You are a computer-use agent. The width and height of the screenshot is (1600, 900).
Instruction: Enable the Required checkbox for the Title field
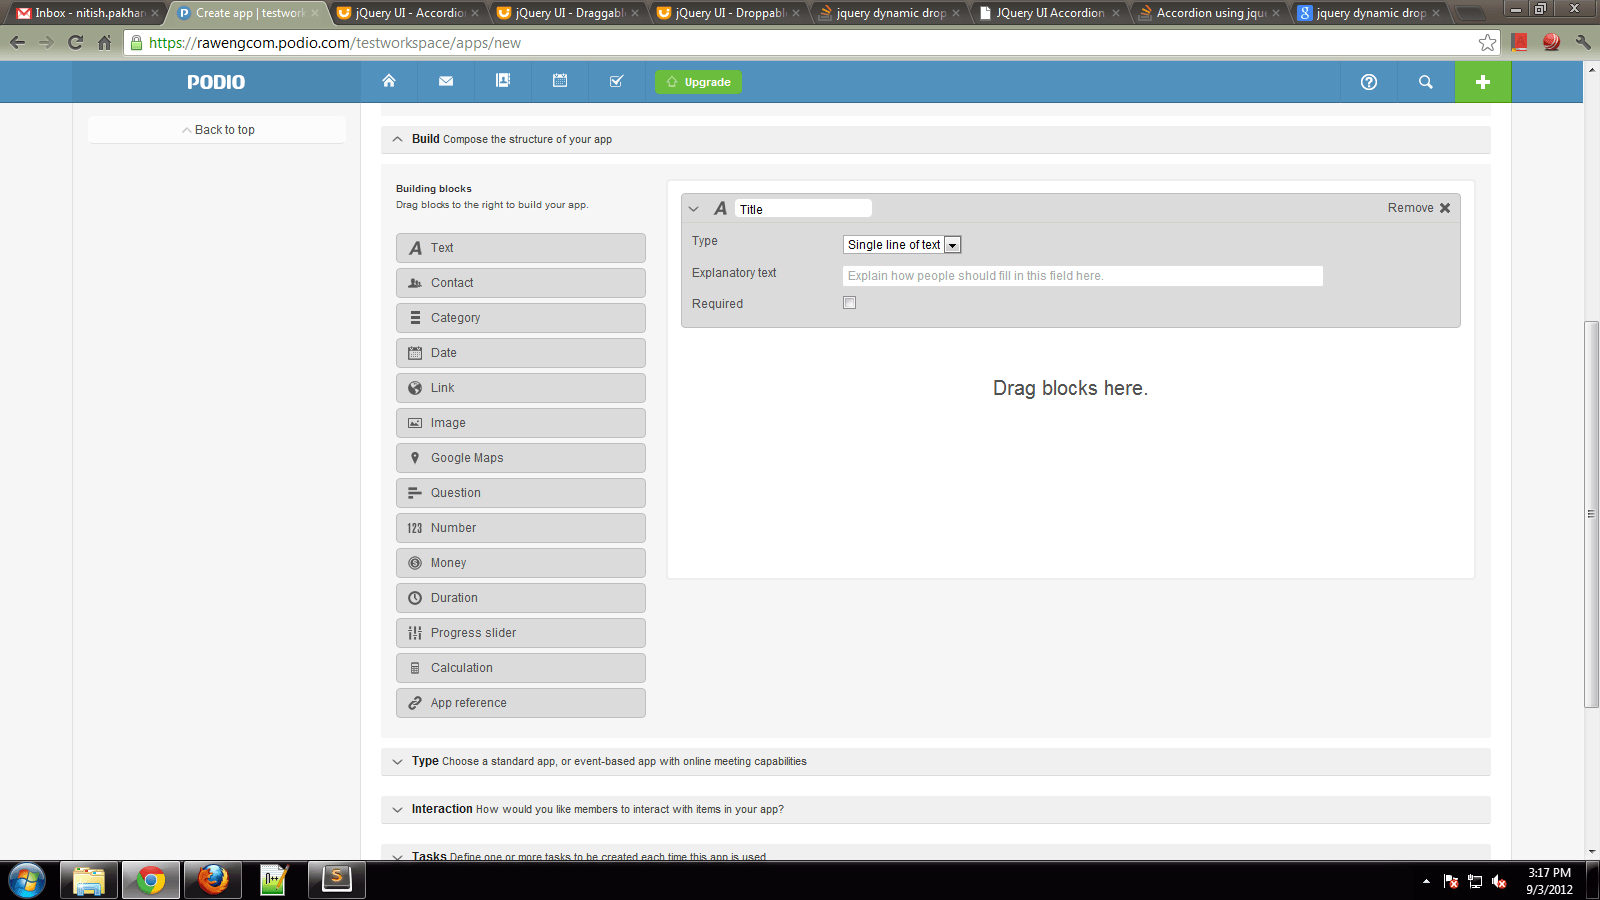click(x=849, y=302)
